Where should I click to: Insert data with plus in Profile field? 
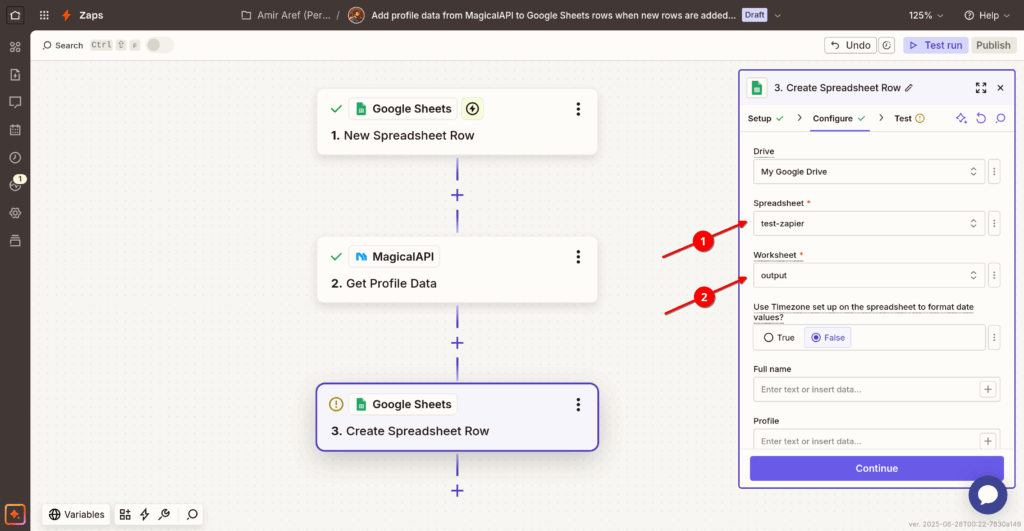point(987,441)
